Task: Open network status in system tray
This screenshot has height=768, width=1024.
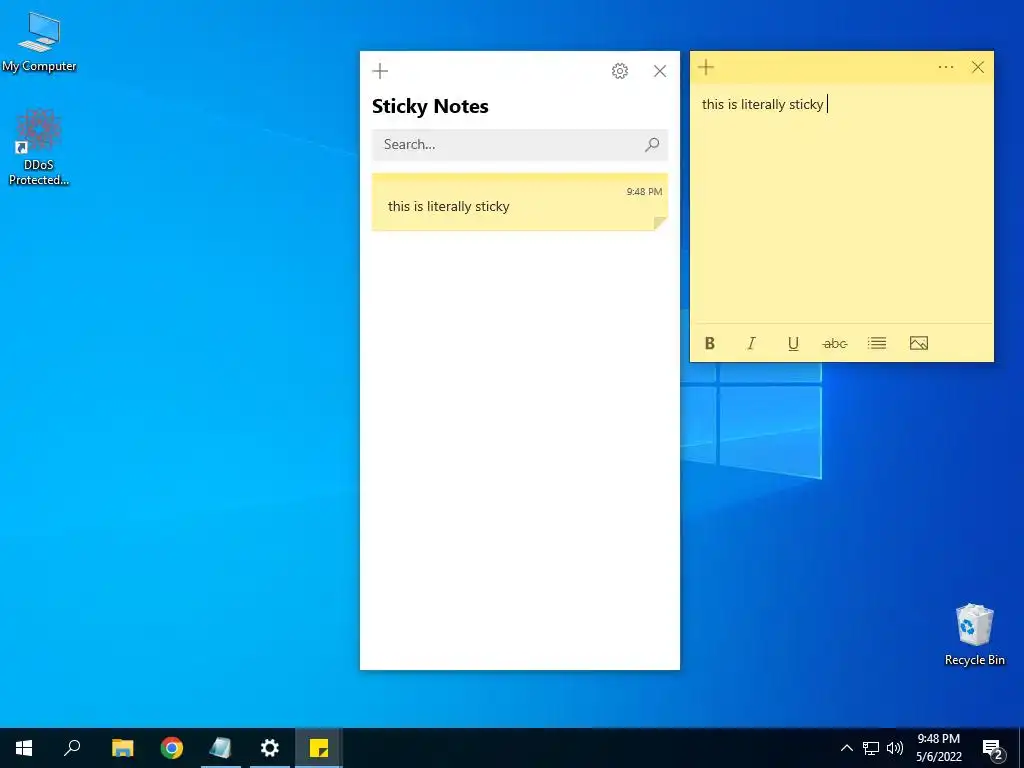Action: coord(871,748)
